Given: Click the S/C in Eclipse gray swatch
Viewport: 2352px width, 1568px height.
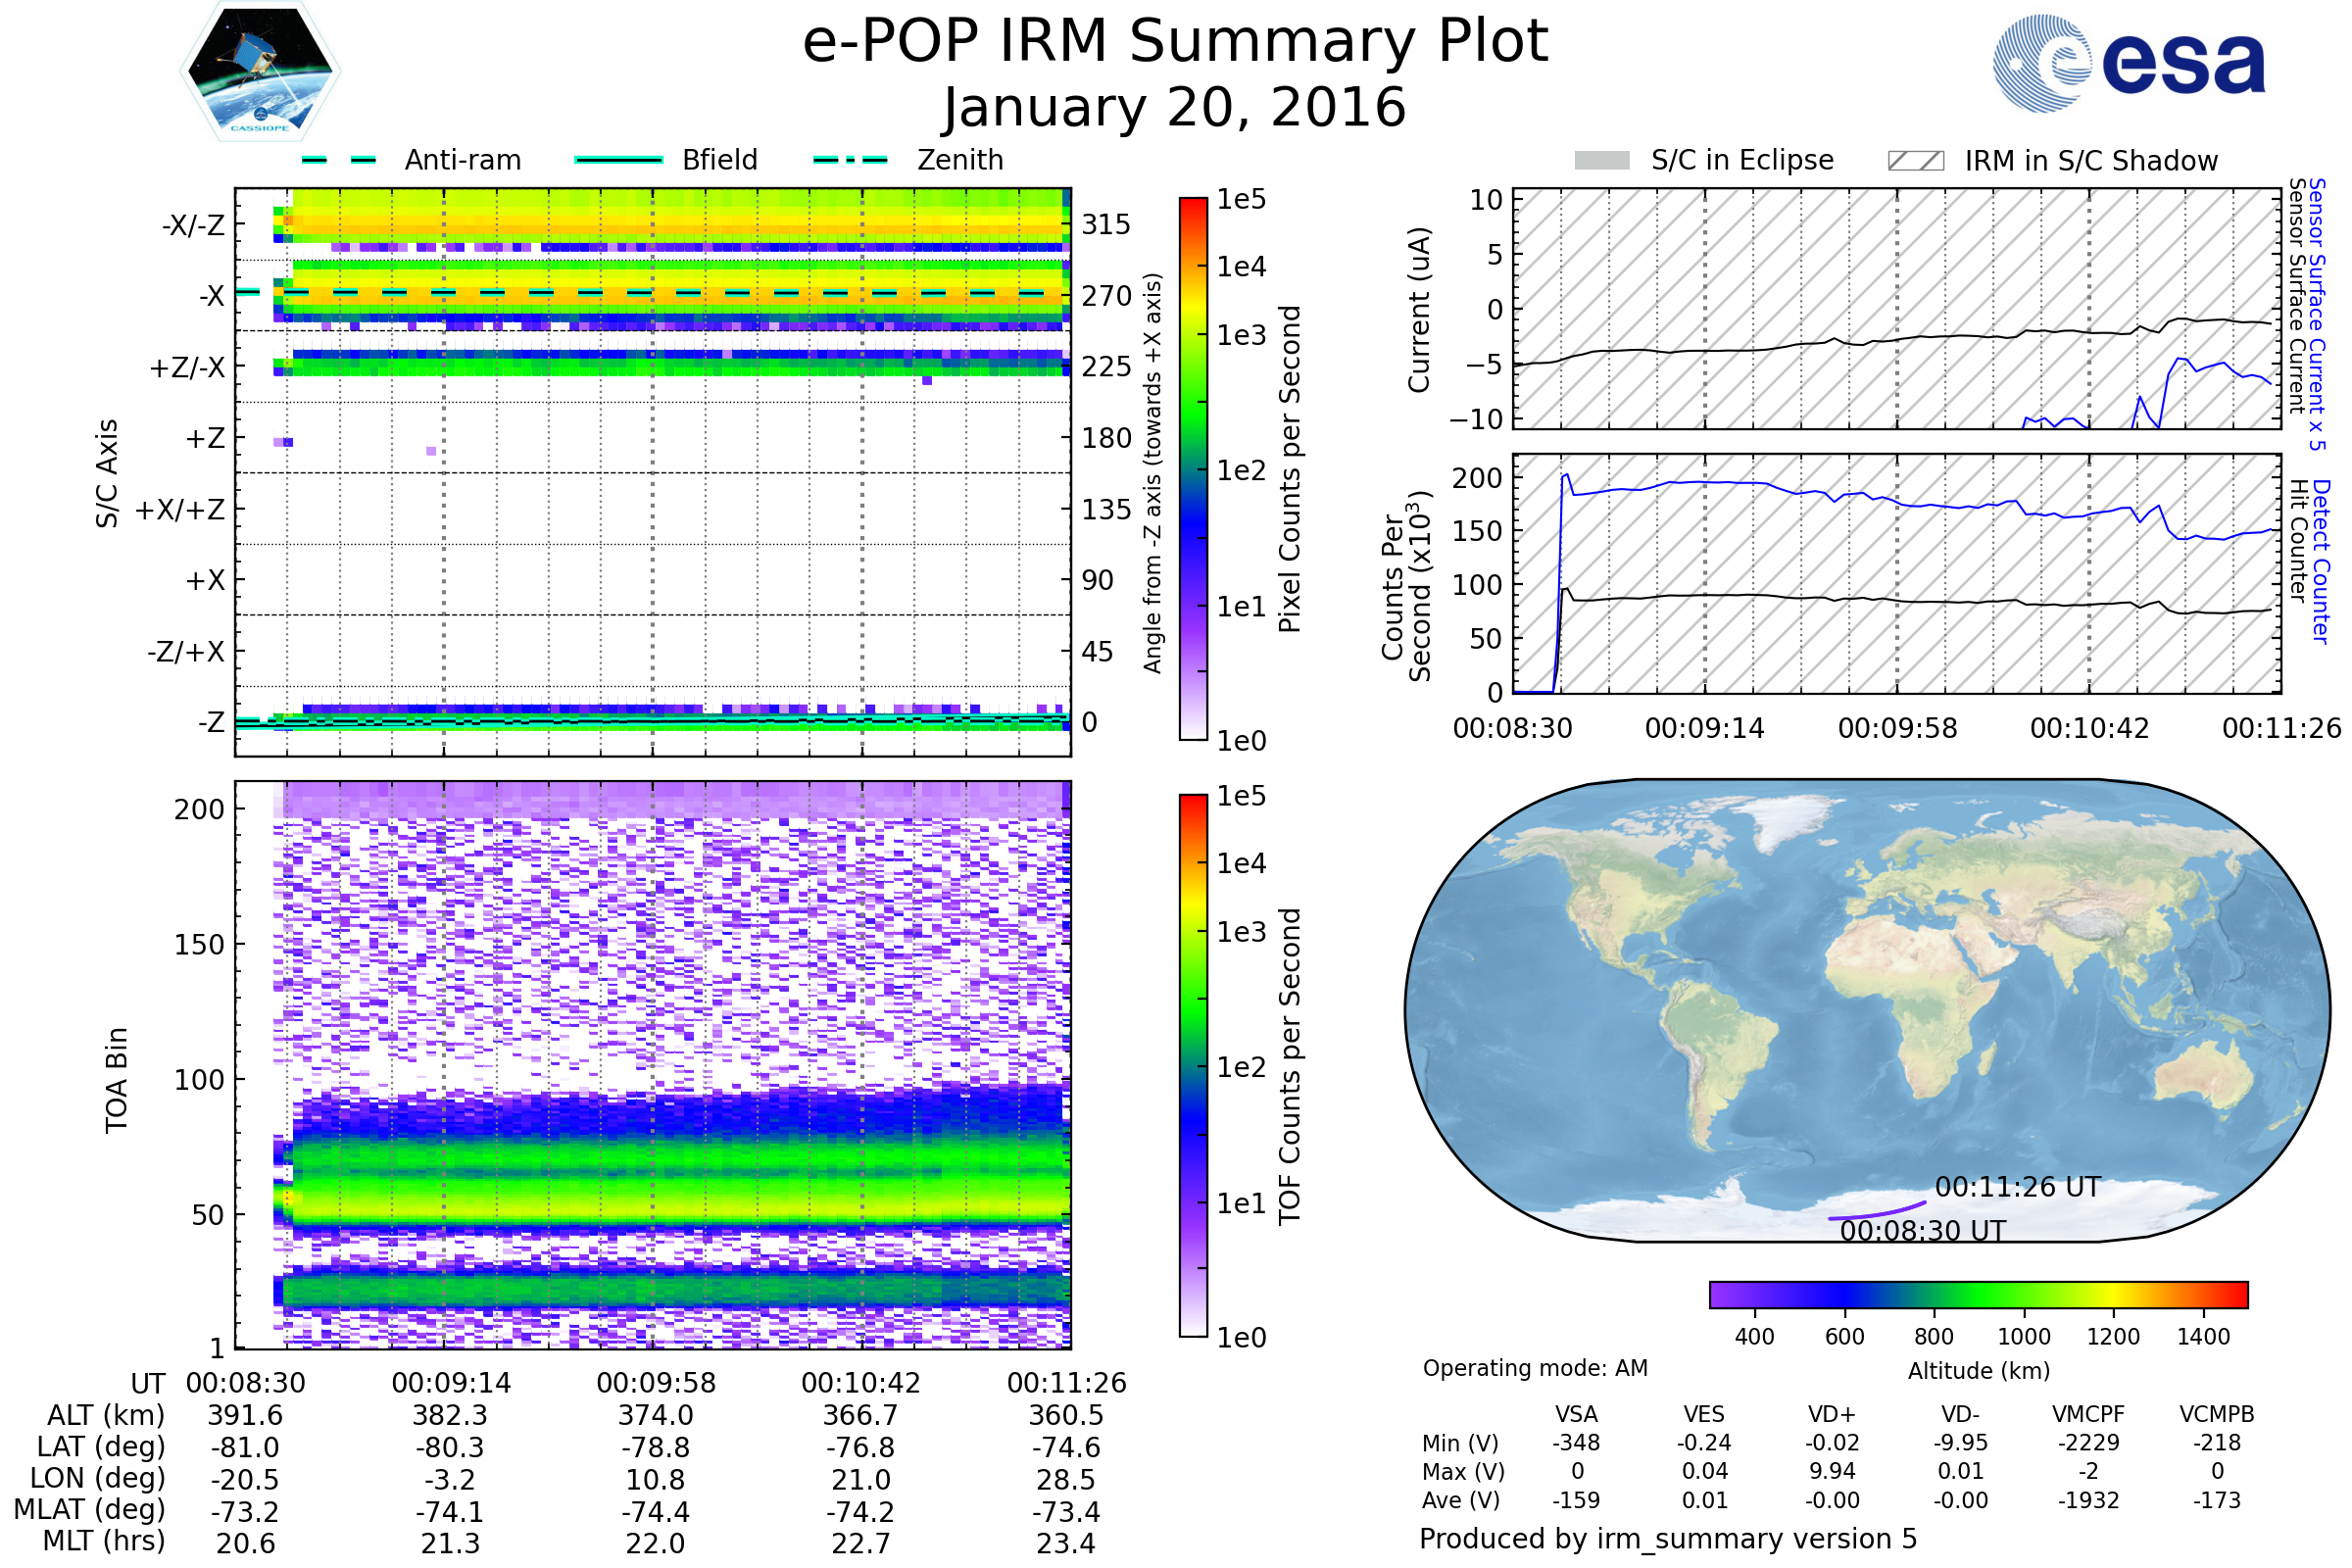Looking at the screenshot, I should (x=1602, y=161).
